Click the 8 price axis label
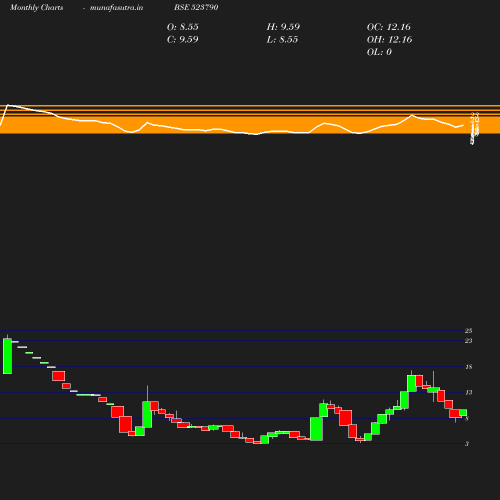The height and width of the screenshot is (500, 500). click(467, 418)
